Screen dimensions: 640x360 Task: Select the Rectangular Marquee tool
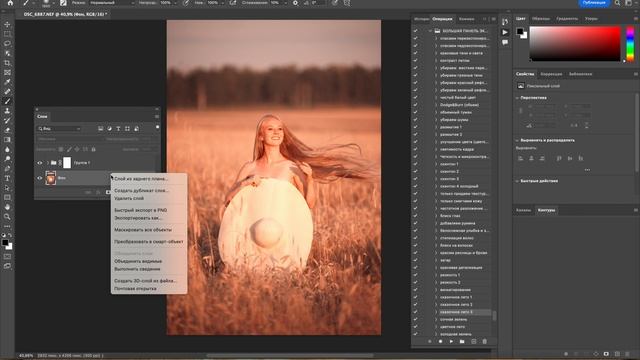[x=7, y=34]
